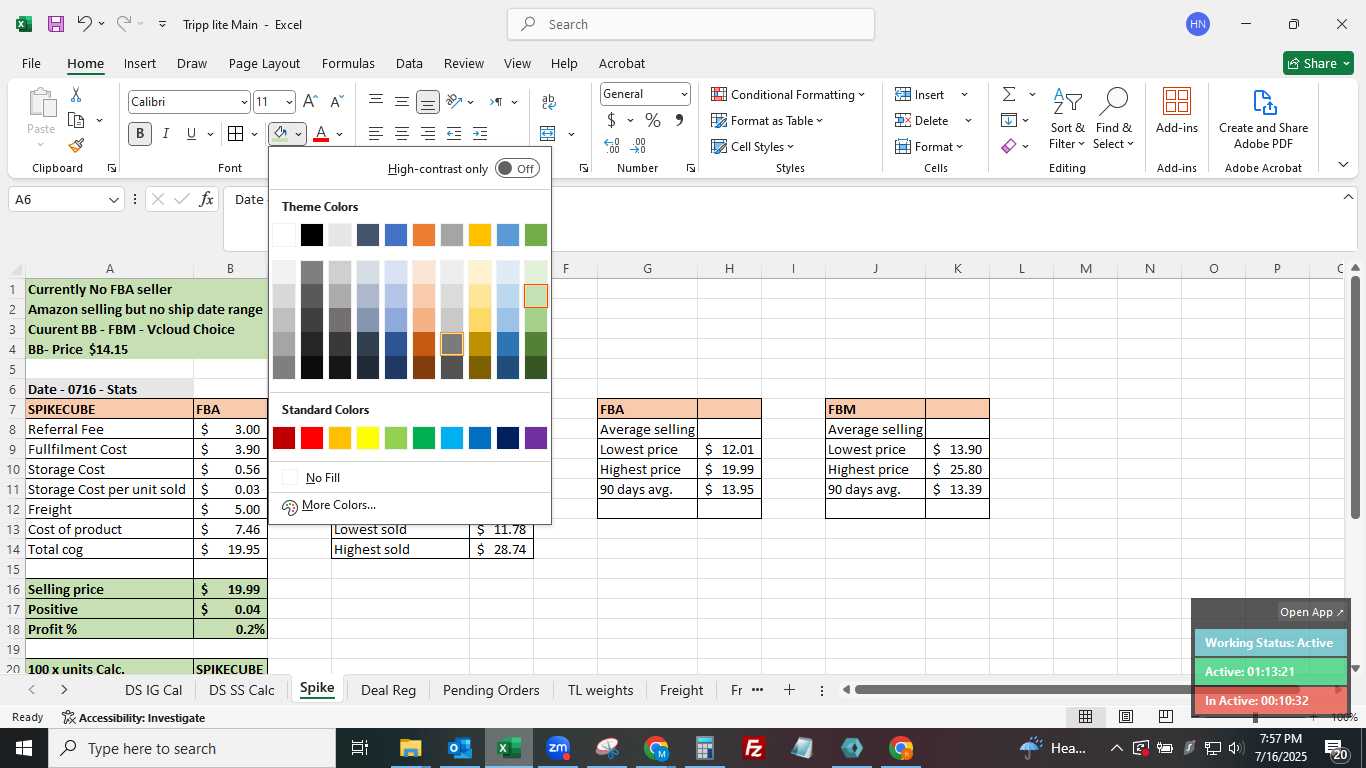Screen dimensions: 1366x768
Task: Open the Find & Select dropdown
Action: tap(1114, 119)
